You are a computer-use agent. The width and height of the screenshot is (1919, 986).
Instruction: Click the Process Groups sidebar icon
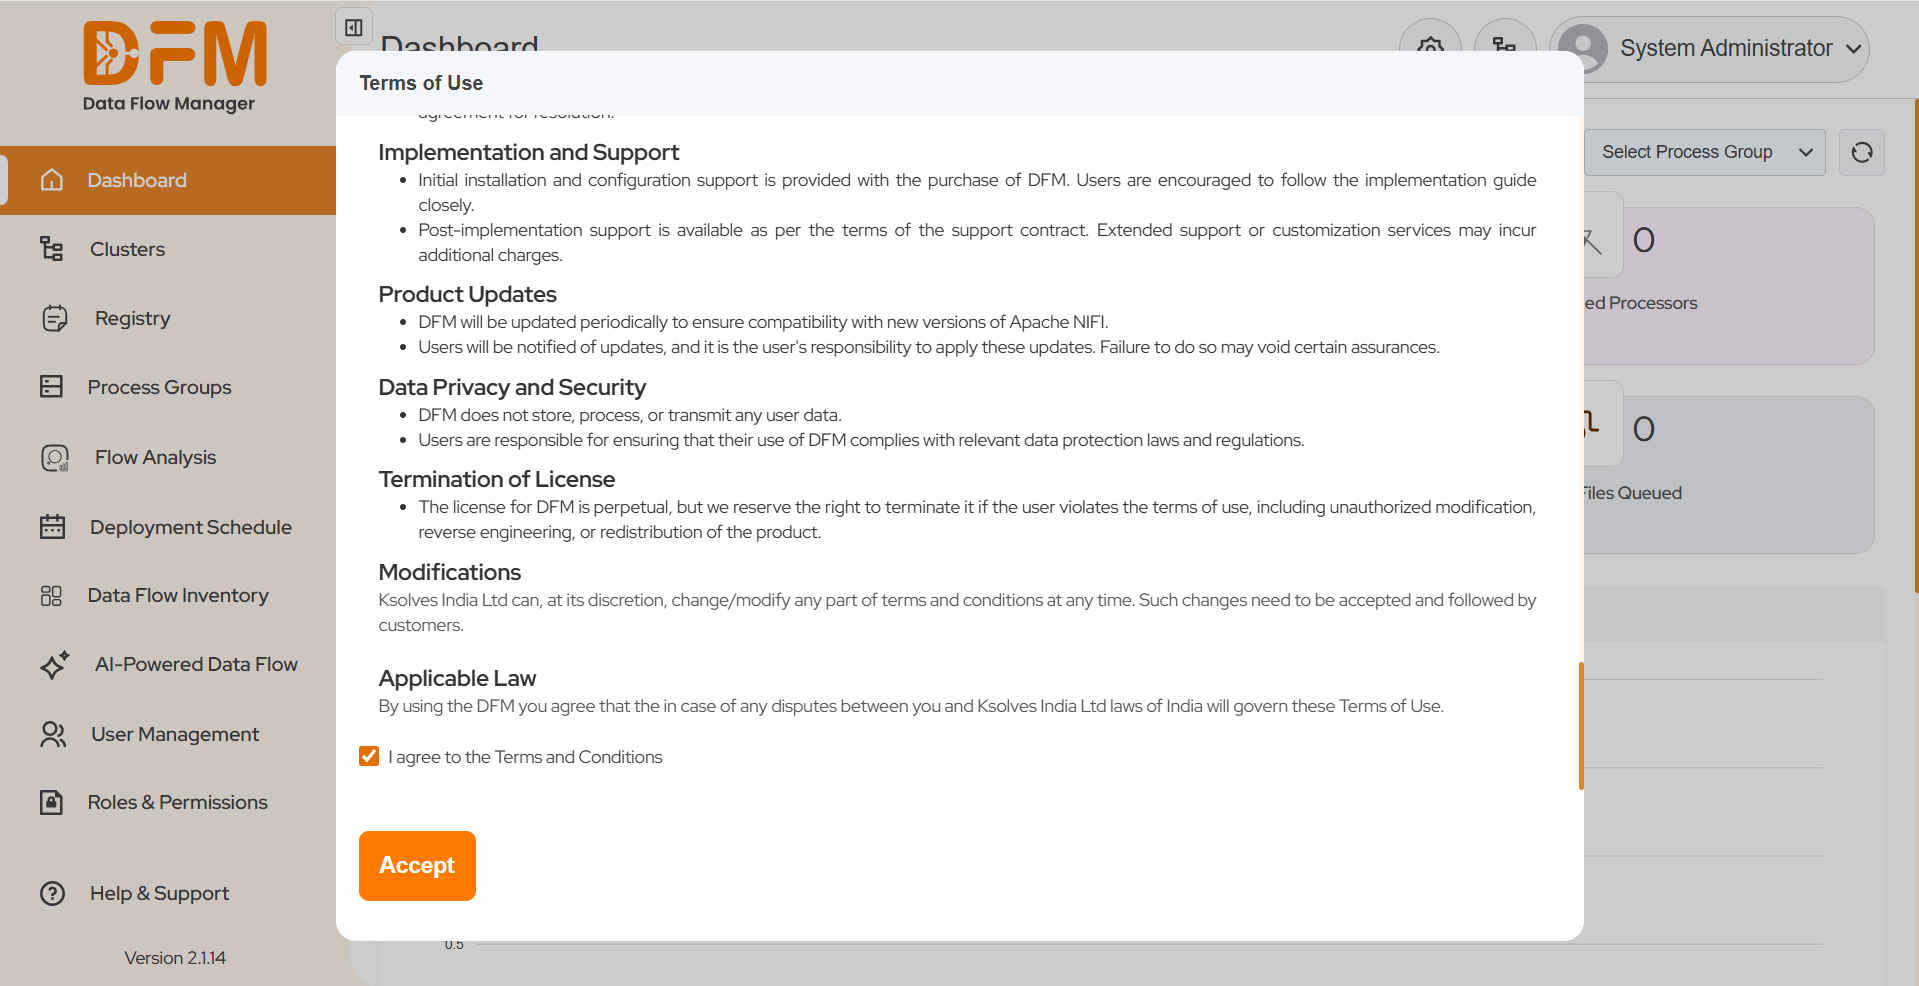coord(52,387)
